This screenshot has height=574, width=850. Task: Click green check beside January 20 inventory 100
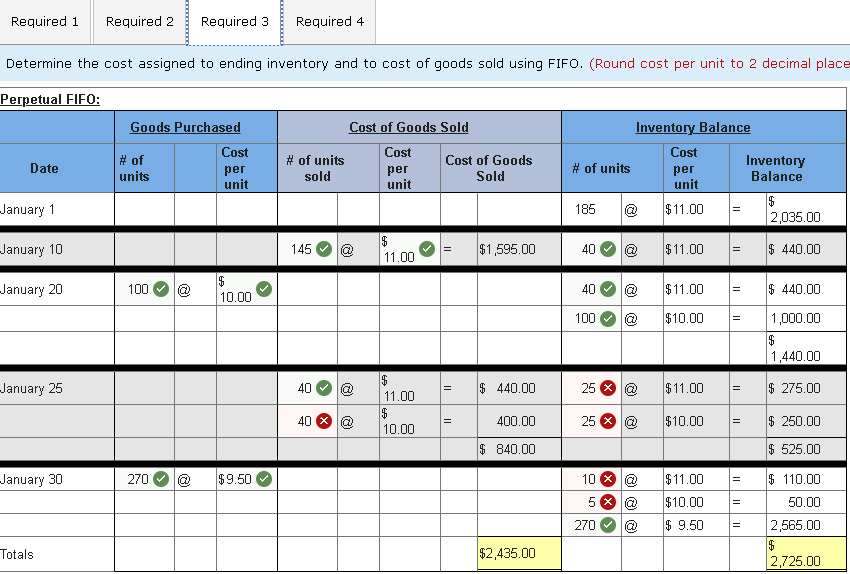point(608,319)
